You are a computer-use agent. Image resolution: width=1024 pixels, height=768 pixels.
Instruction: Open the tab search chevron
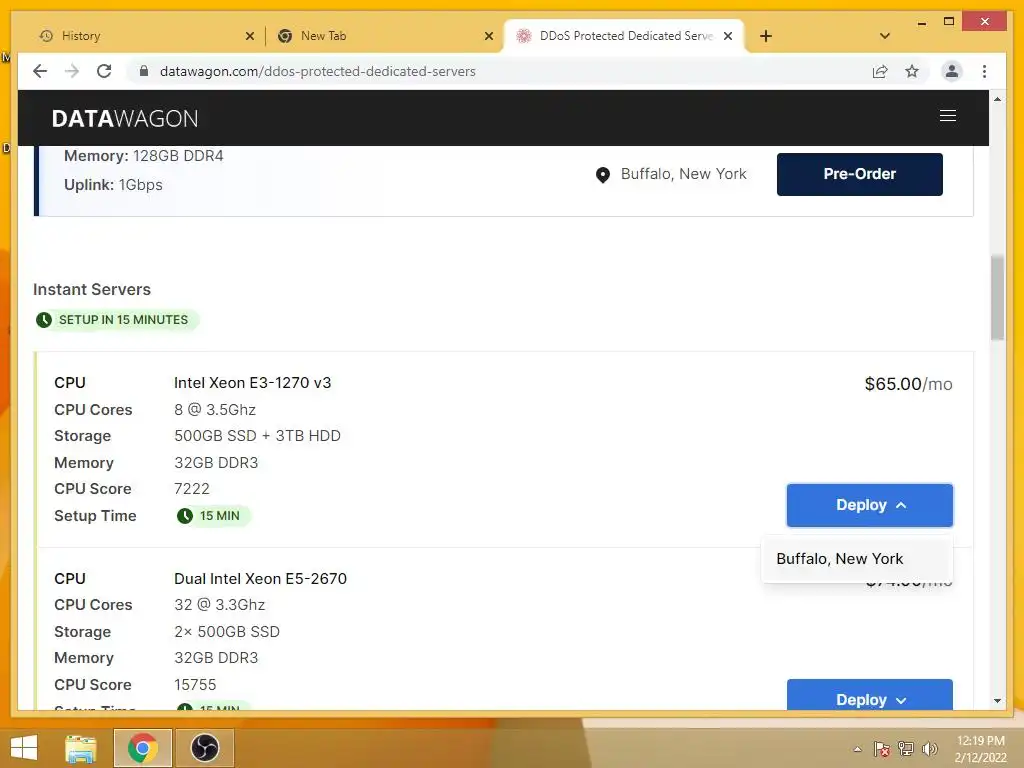884,36
